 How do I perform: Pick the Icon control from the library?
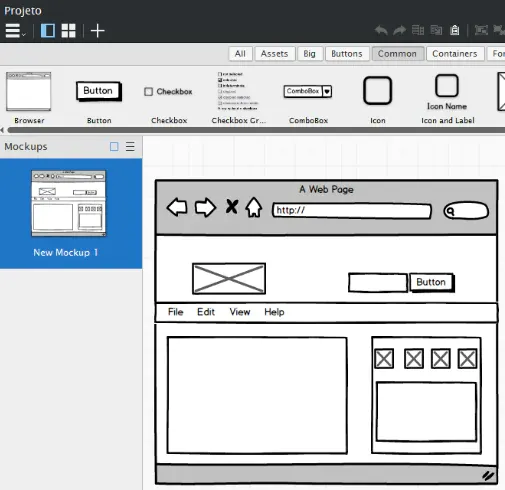[x=377, y=99]
